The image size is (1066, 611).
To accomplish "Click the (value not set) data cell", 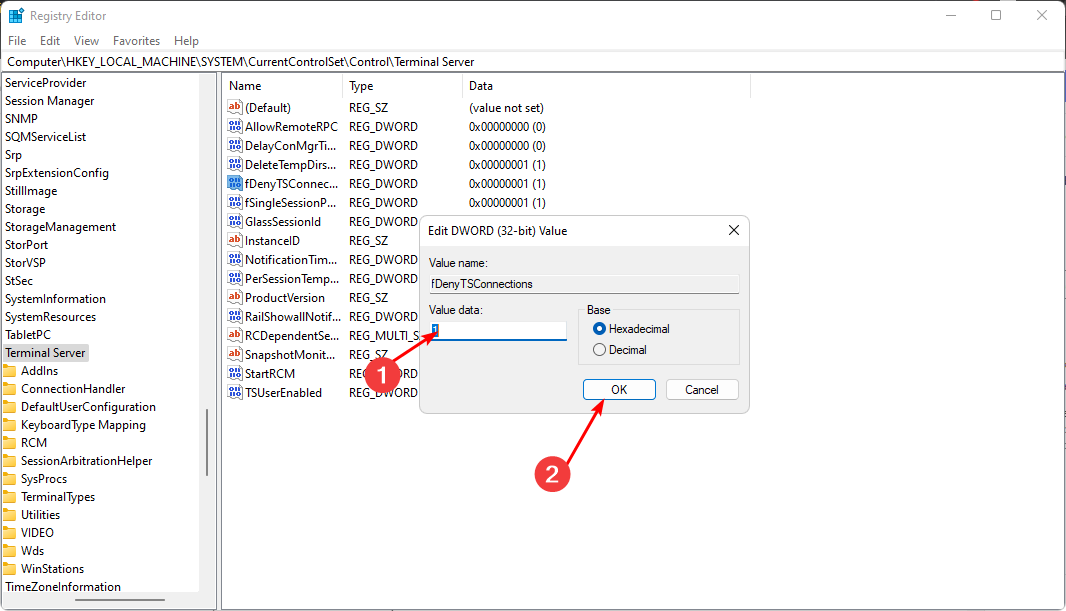I will pos(506,107).
